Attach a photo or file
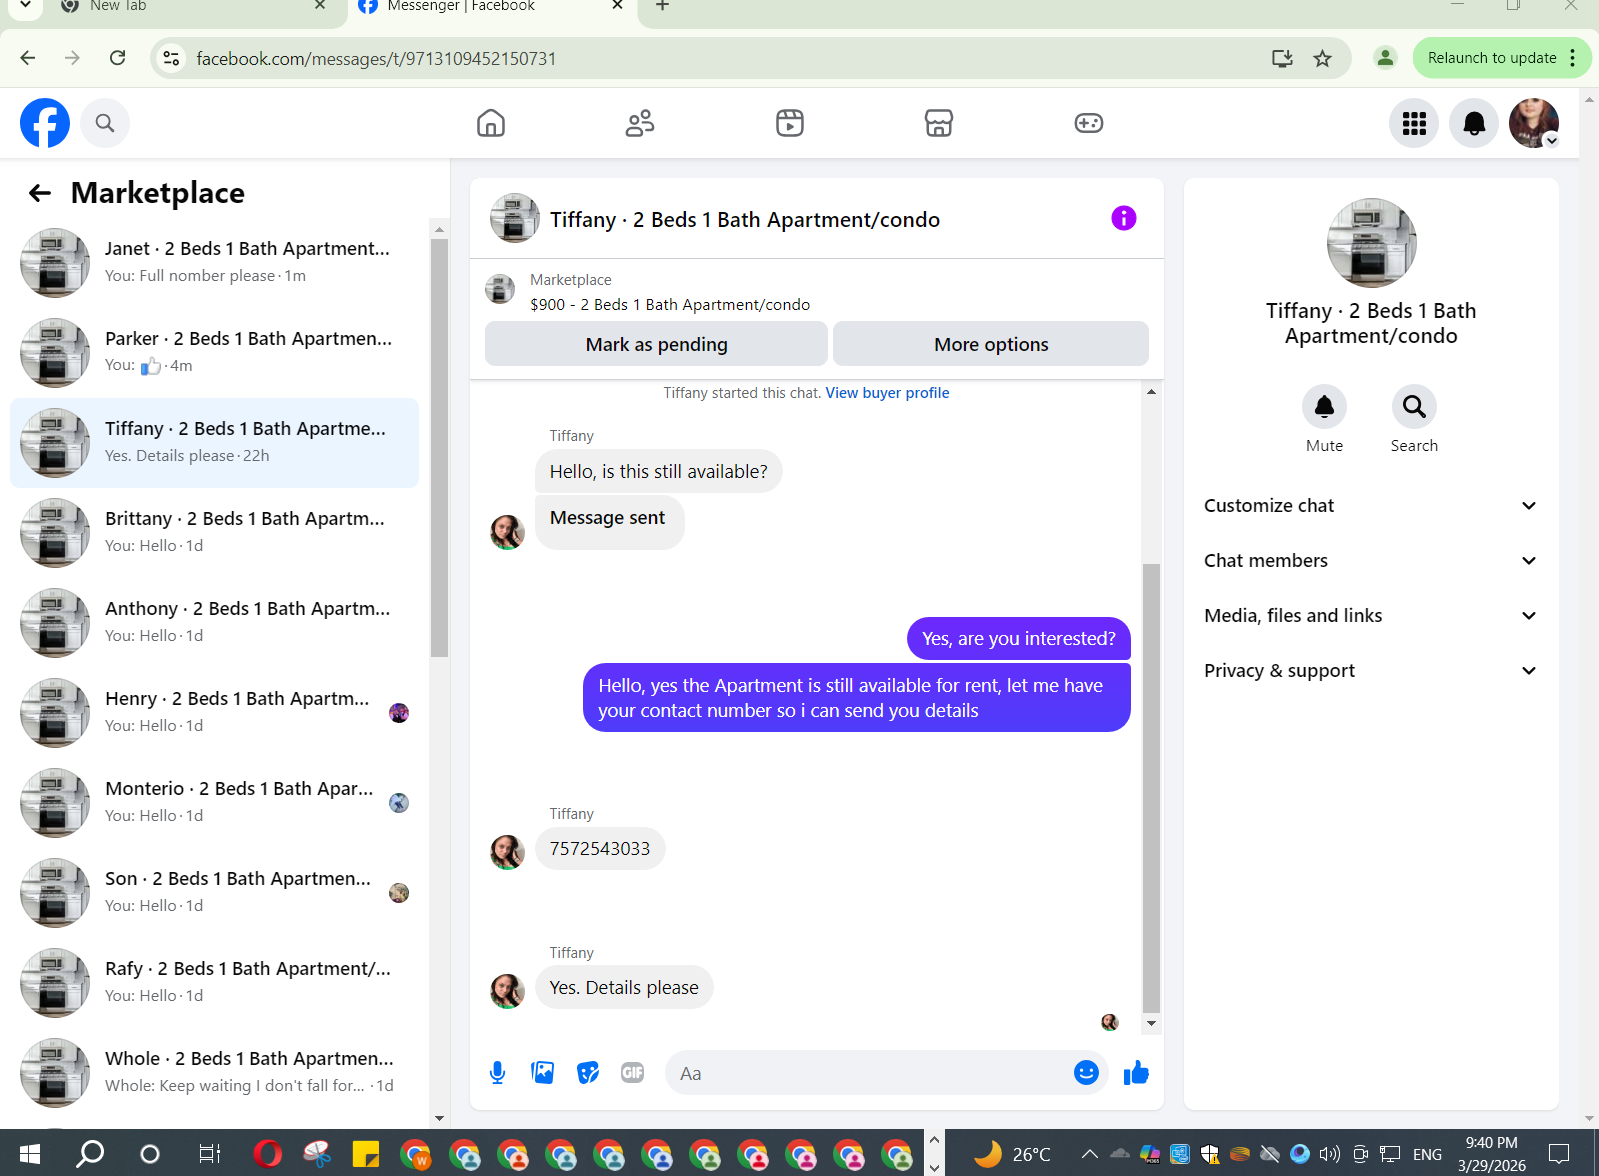 (x=543, y=1073)
